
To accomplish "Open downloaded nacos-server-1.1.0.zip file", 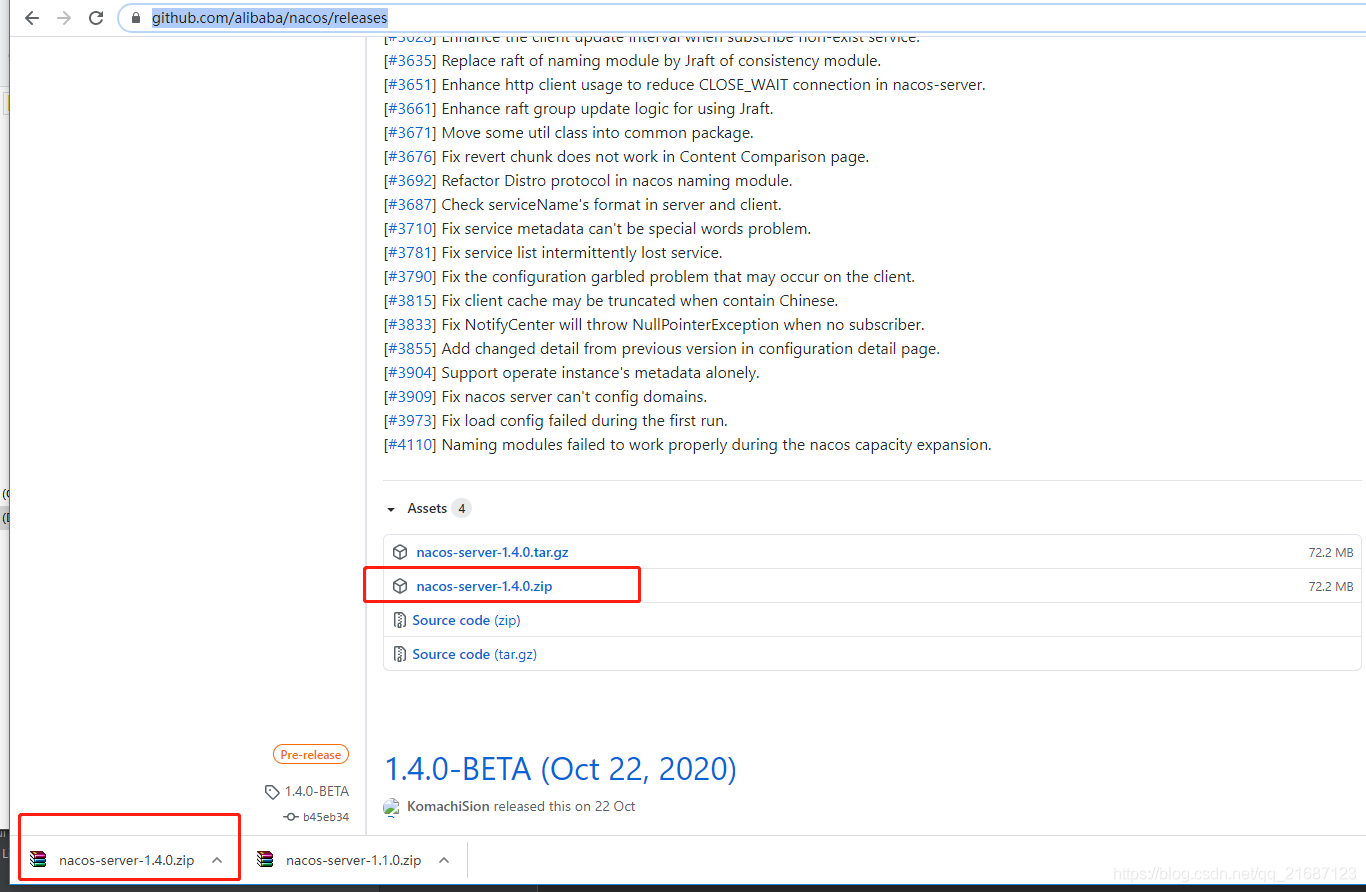I will (x=353, y=861).
